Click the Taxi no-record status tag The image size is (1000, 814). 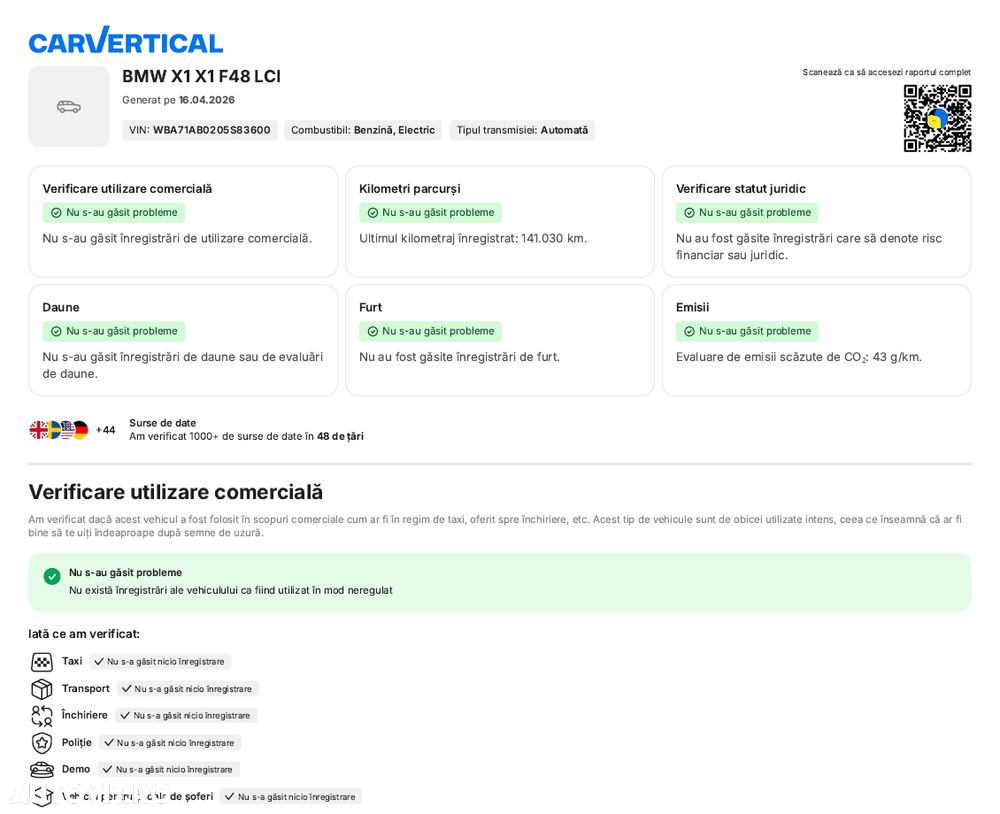160,662
